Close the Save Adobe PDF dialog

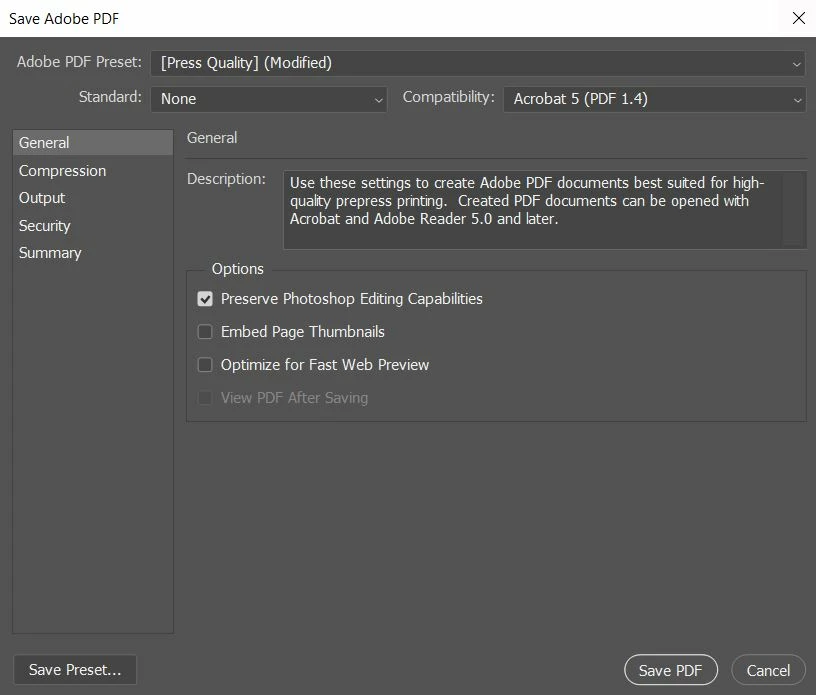[x=798, y=18]
